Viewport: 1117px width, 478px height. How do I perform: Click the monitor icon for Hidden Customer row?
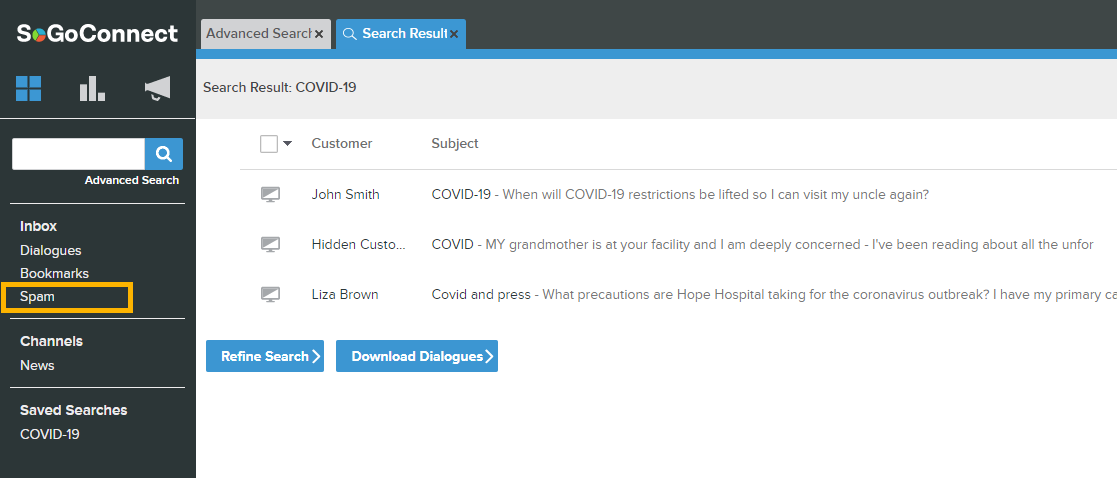pos(270,245)
